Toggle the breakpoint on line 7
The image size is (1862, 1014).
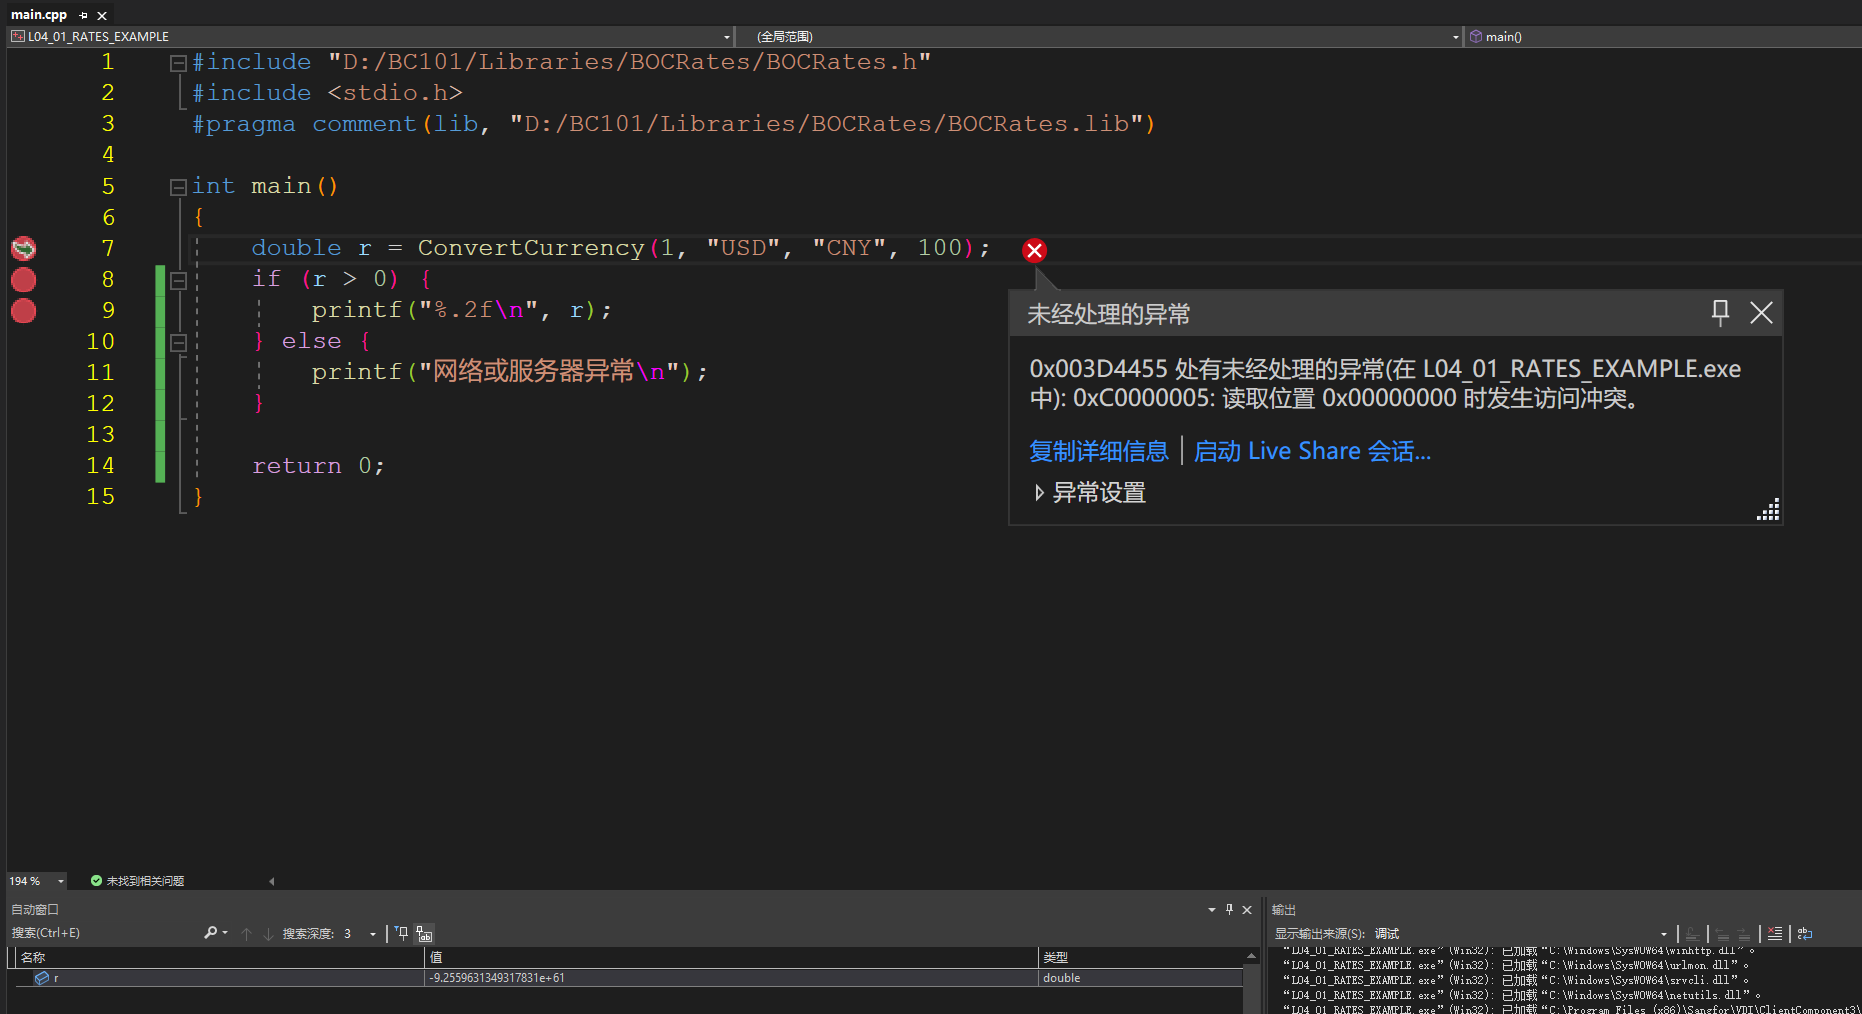pyautogui.click(x=23, y=248)
